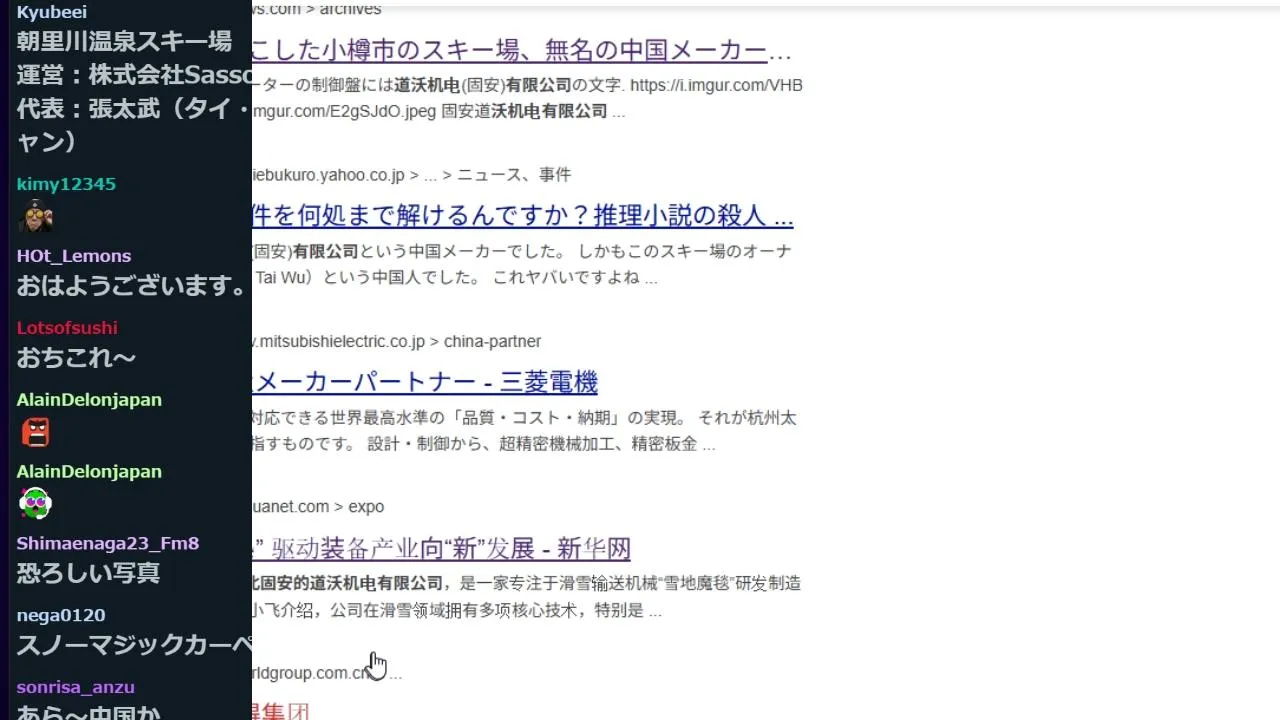1280x720 pixels.
Task: Click the chat username Kyubeei
Action: tap(51, 12)
